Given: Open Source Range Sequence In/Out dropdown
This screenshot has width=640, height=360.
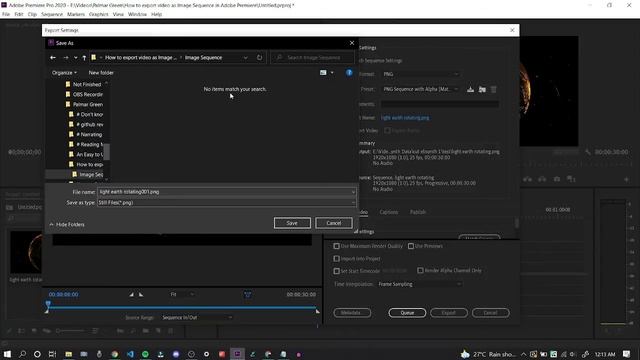Looking at the screenshot, I should (x=197, y=318).
